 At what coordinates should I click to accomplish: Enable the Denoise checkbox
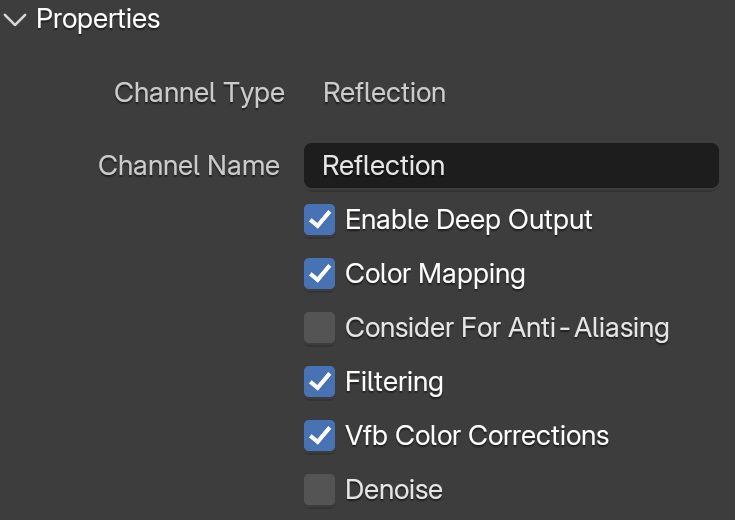[x=319, y=490]
